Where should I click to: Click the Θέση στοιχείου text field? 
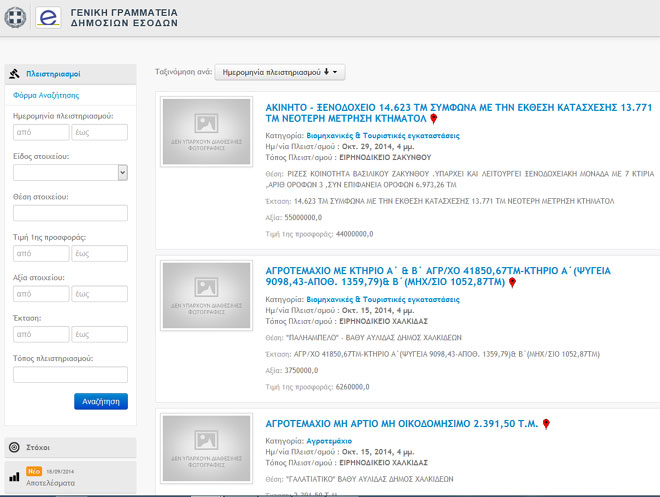[70, 212]
